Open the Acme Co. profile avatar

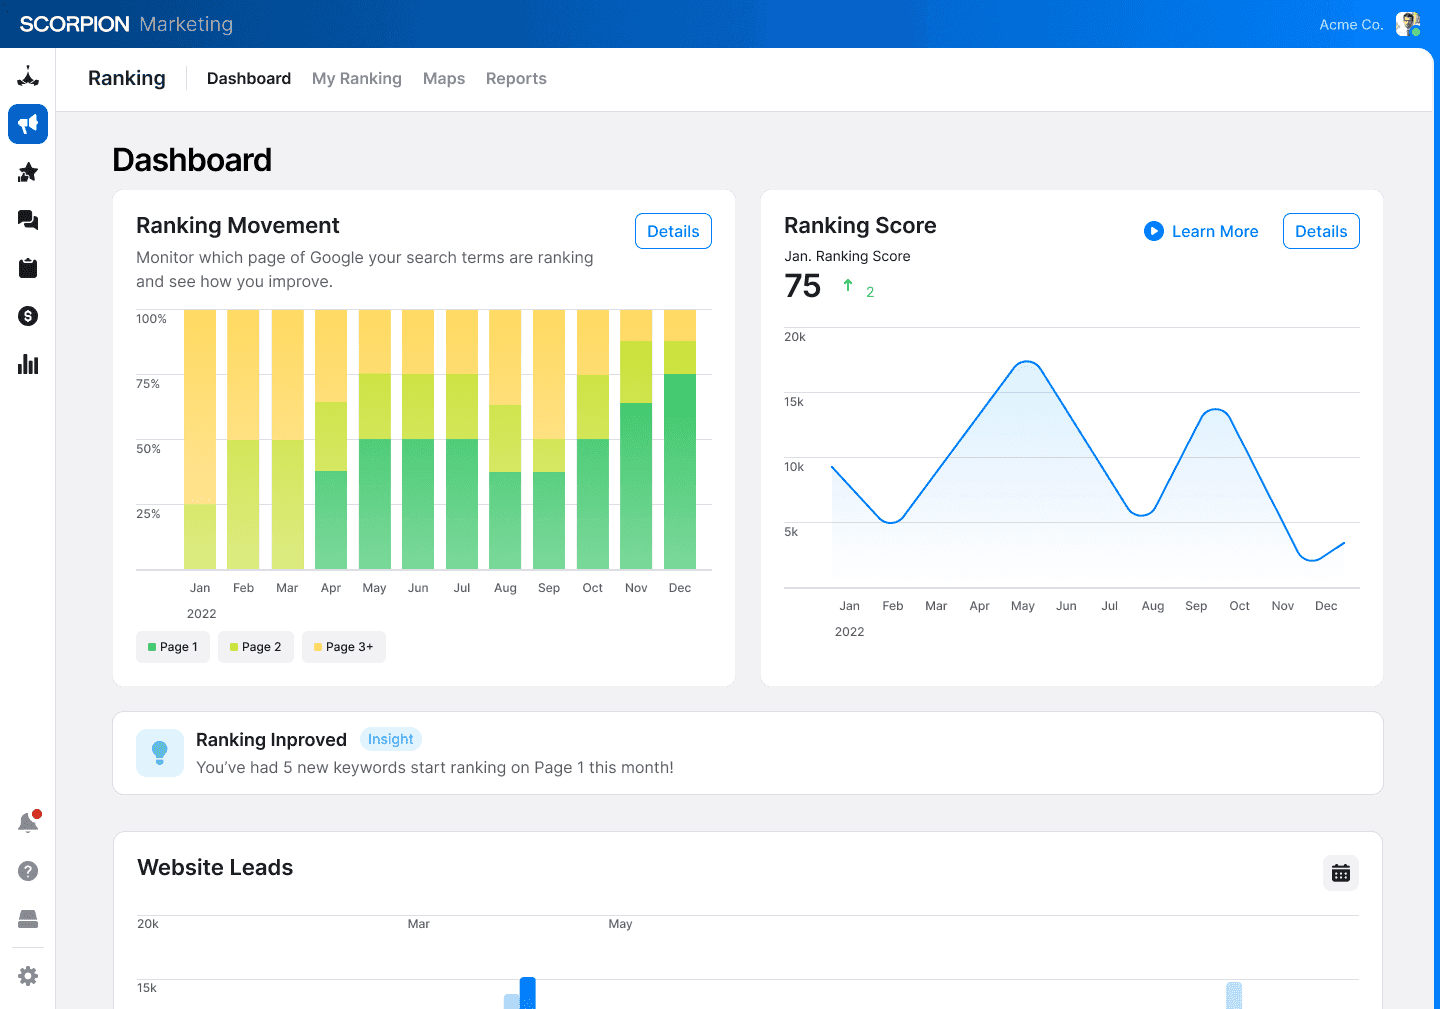(x=1408, y=23)
